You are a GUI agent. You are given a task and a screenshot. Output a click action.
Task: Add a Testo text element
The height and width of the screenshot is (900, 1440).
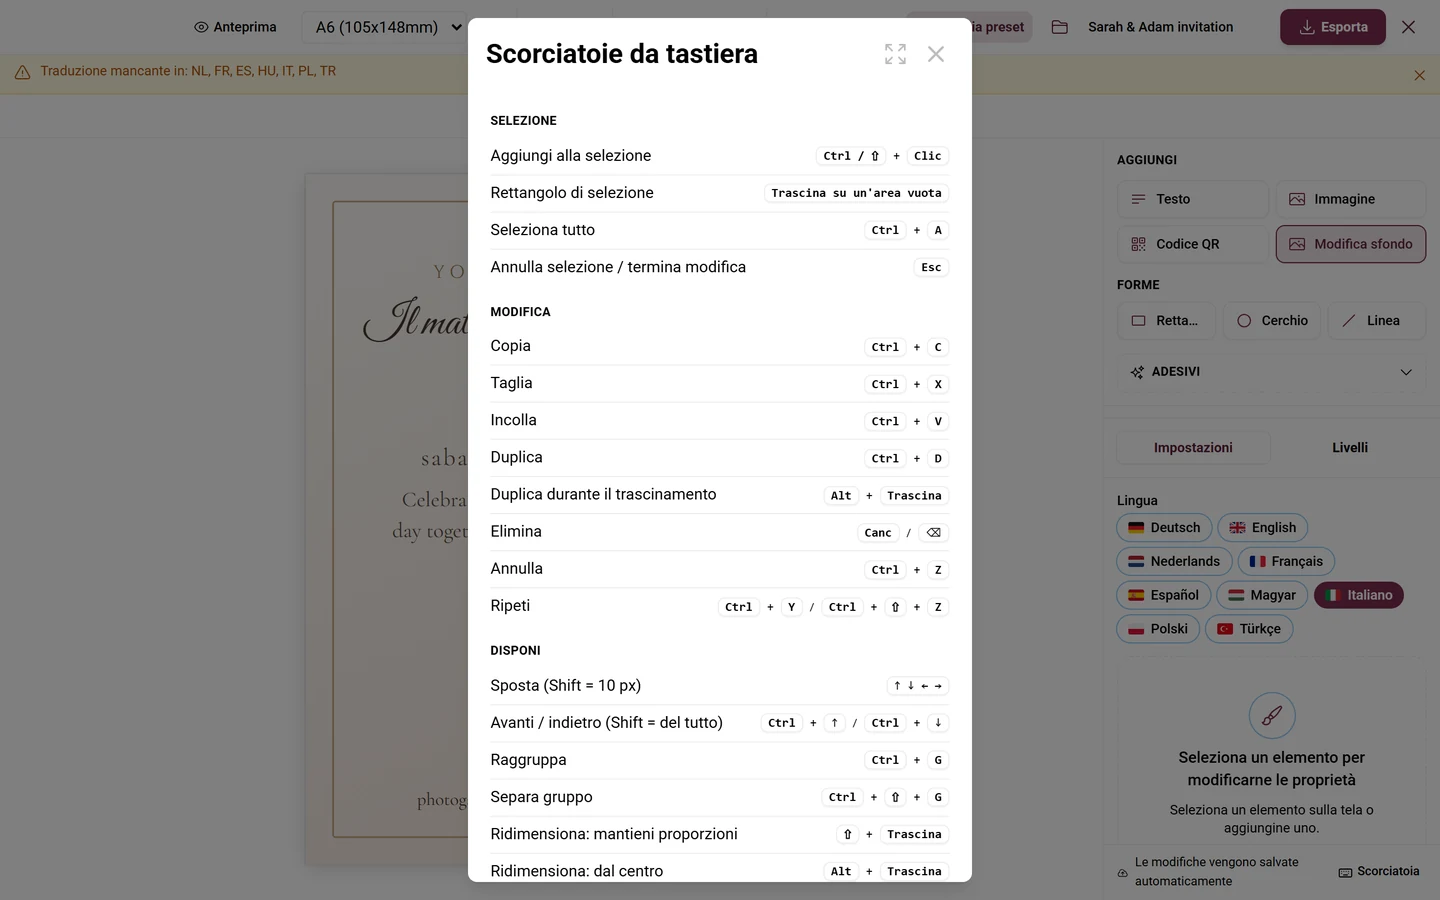pos(1192,199)
